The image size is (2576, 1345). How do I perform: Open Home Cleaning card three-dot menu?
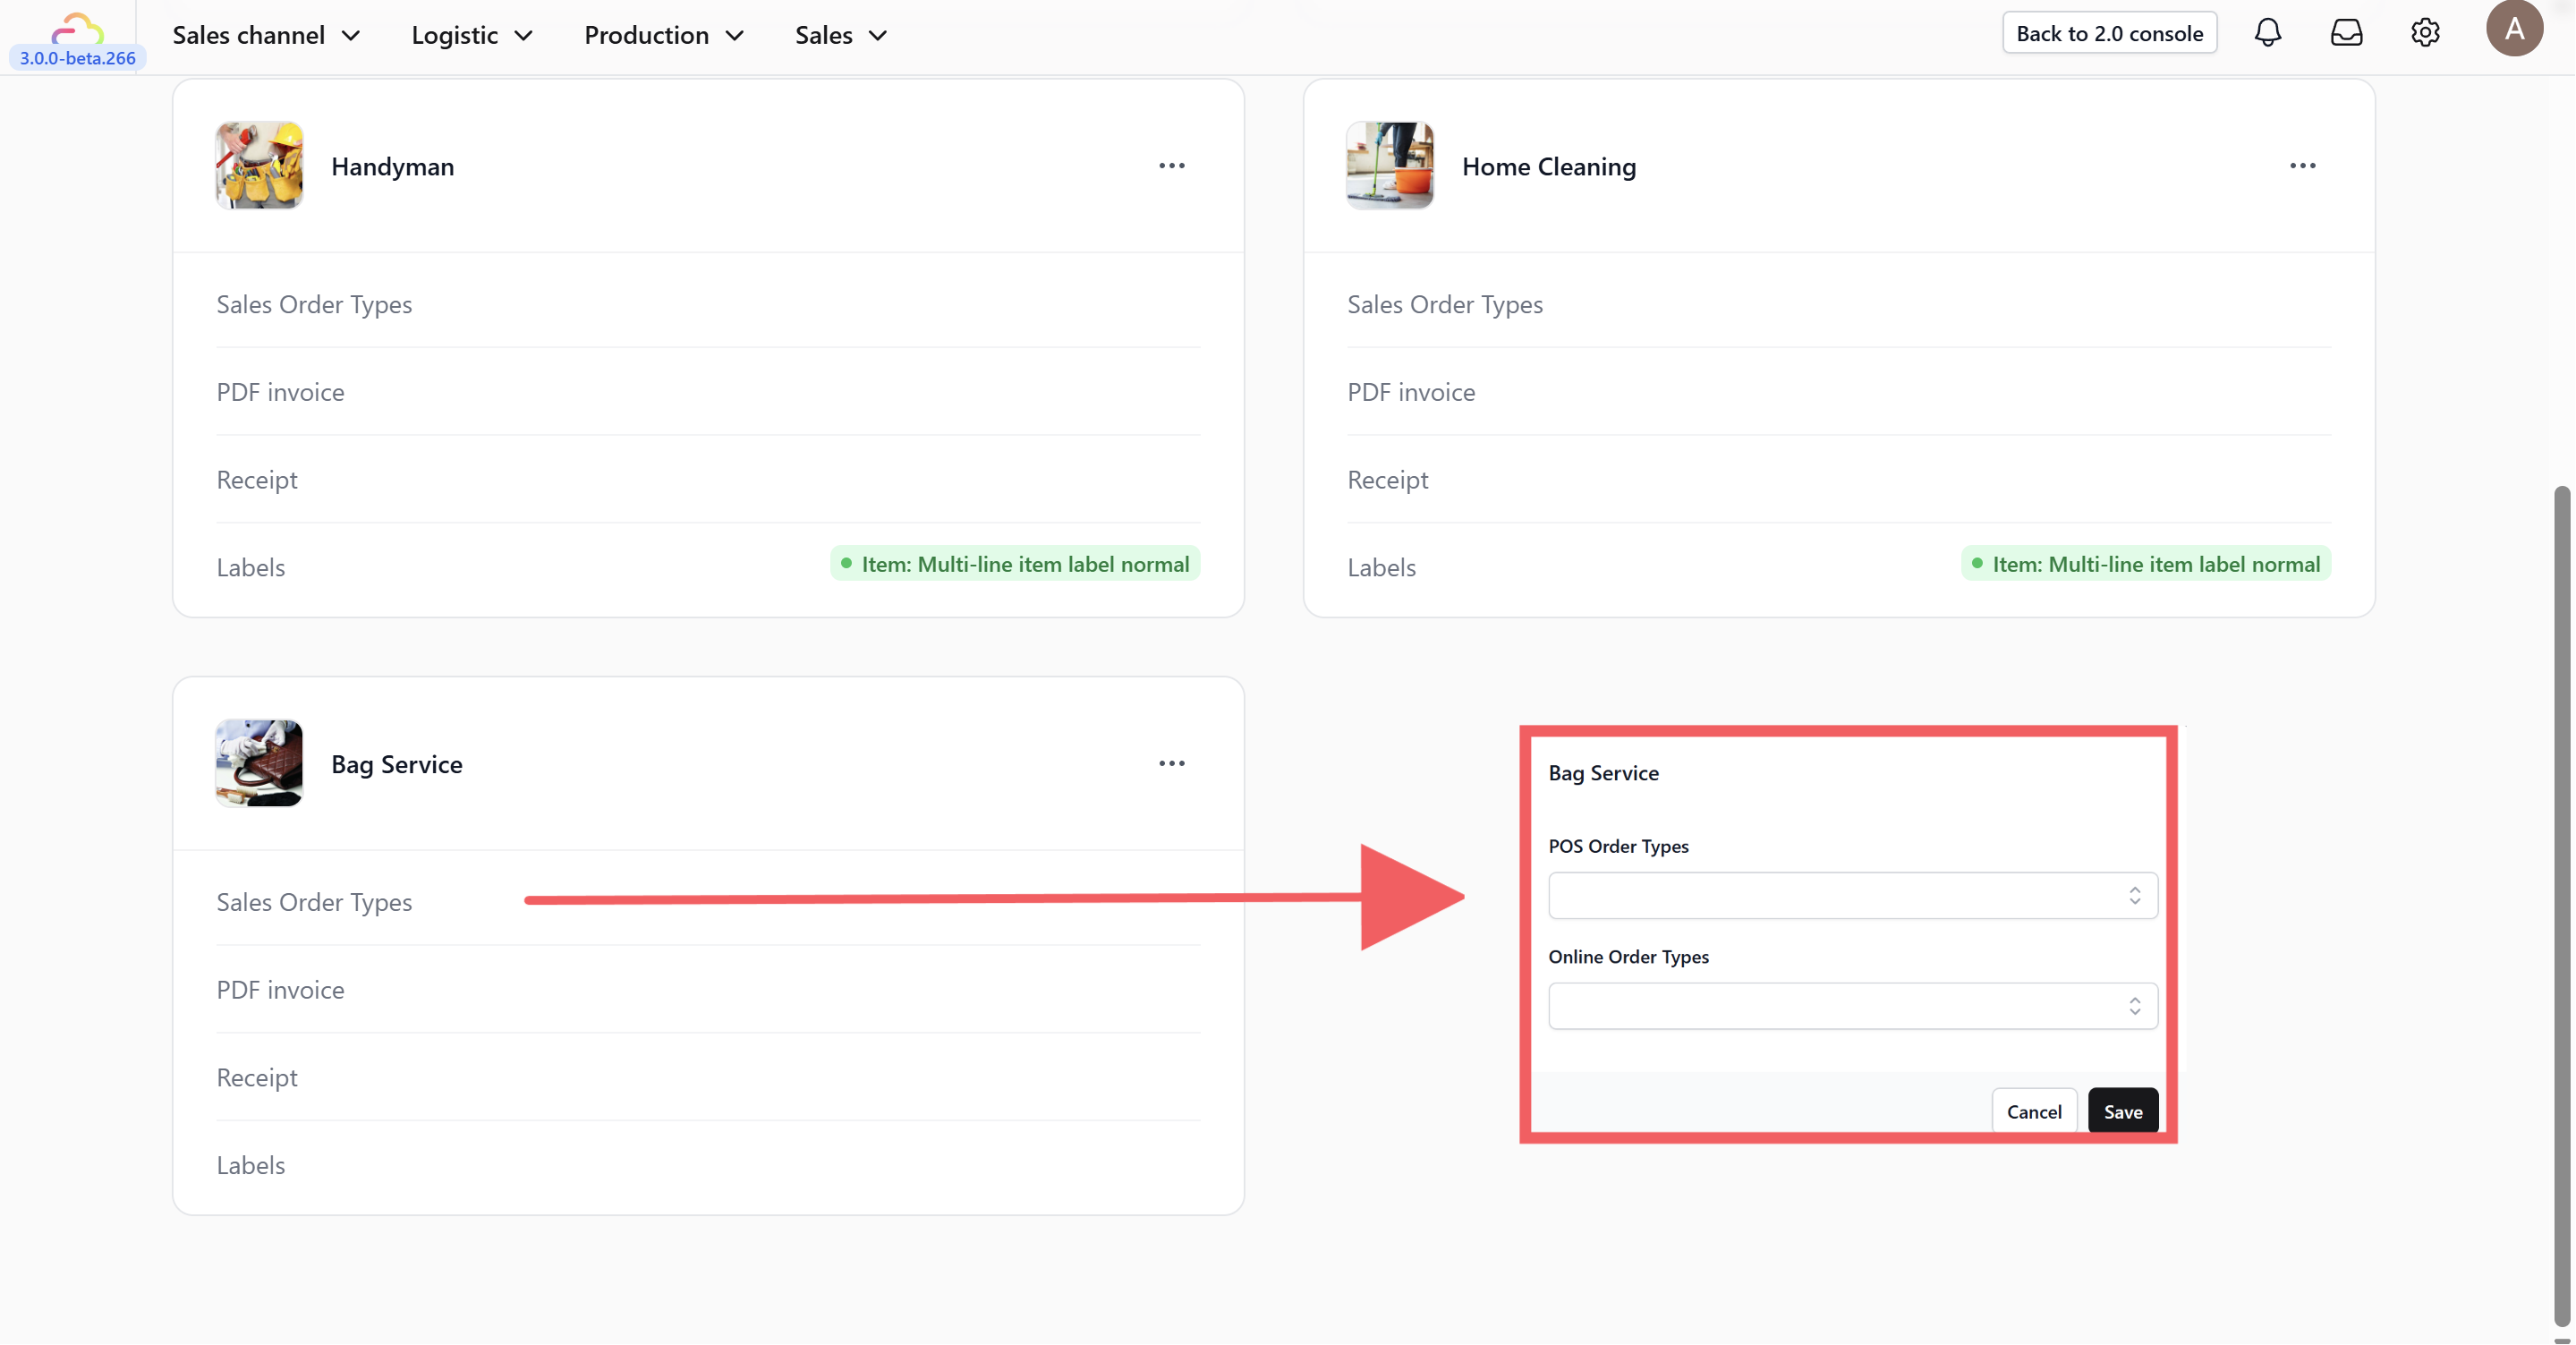point(2302,166)
